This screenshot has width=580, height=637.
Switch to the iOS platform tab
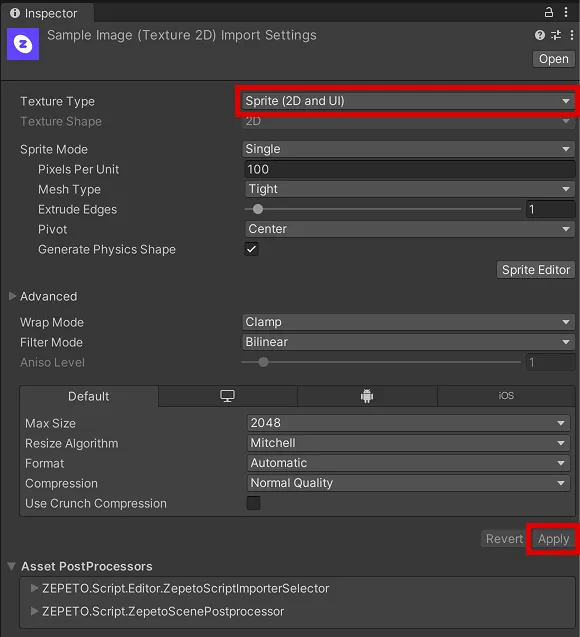click(506, 396)
